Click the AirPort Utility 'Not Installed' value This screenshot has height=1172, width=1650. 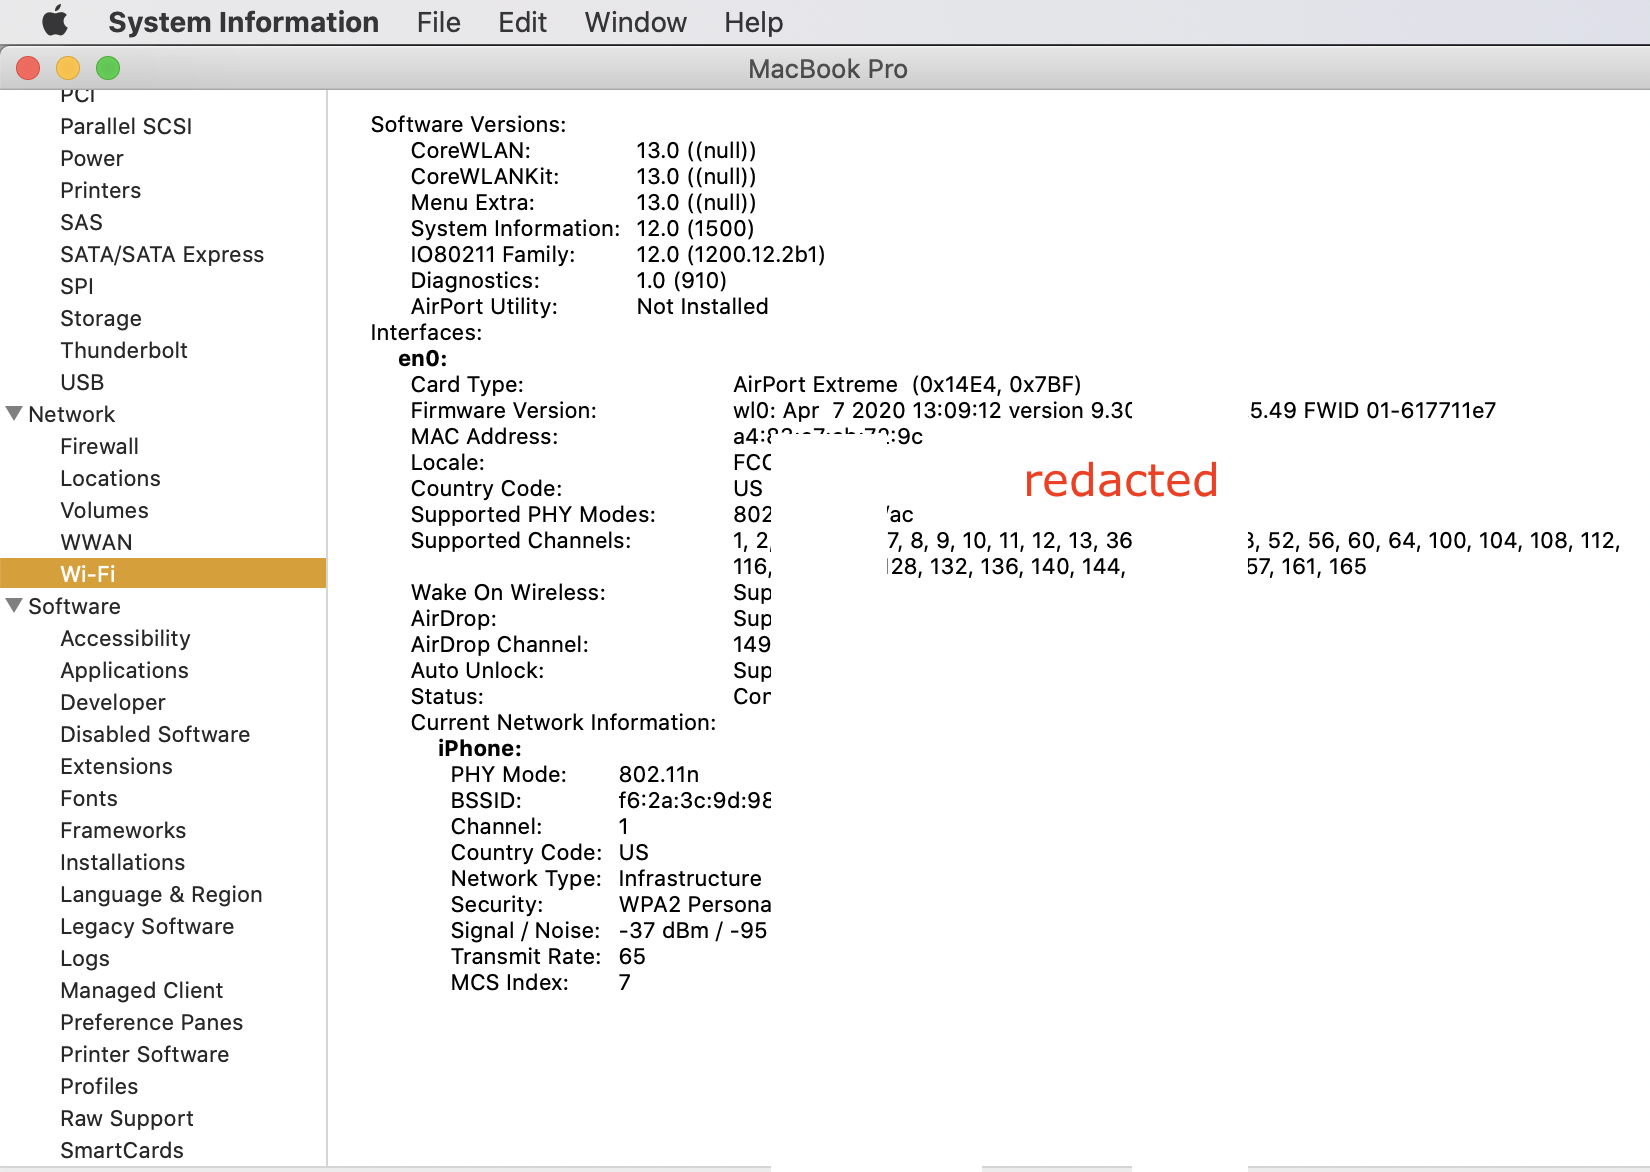click(x=702, y=306)
